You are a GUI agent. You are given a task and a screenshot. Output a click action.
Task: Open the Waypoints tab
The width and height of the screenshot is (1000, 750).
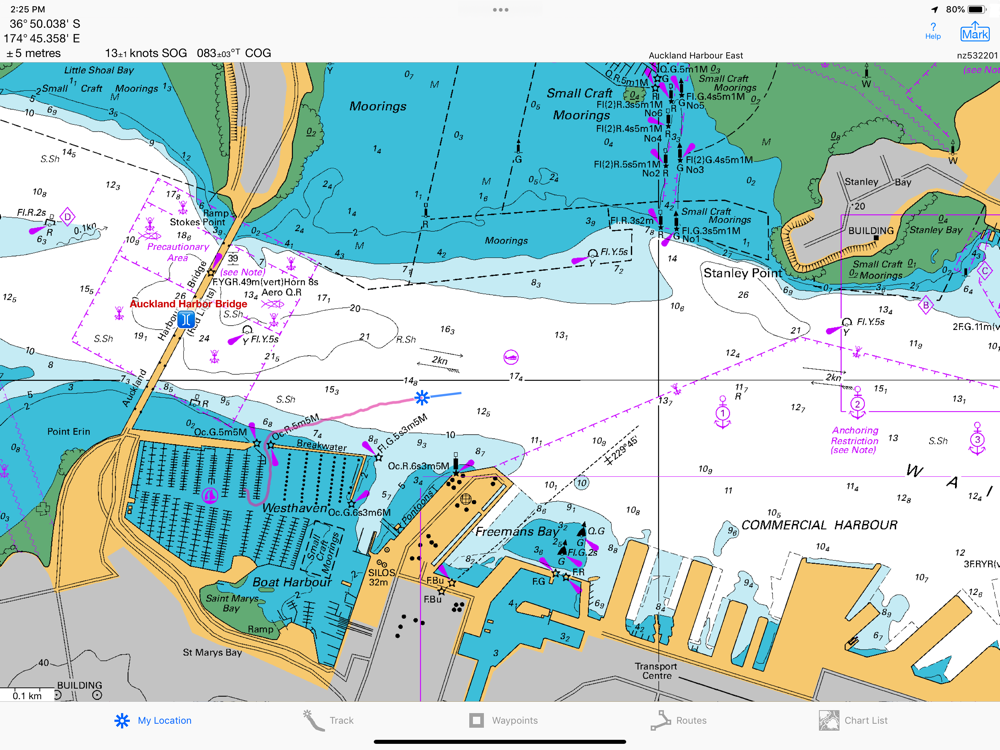click(503, 721)
